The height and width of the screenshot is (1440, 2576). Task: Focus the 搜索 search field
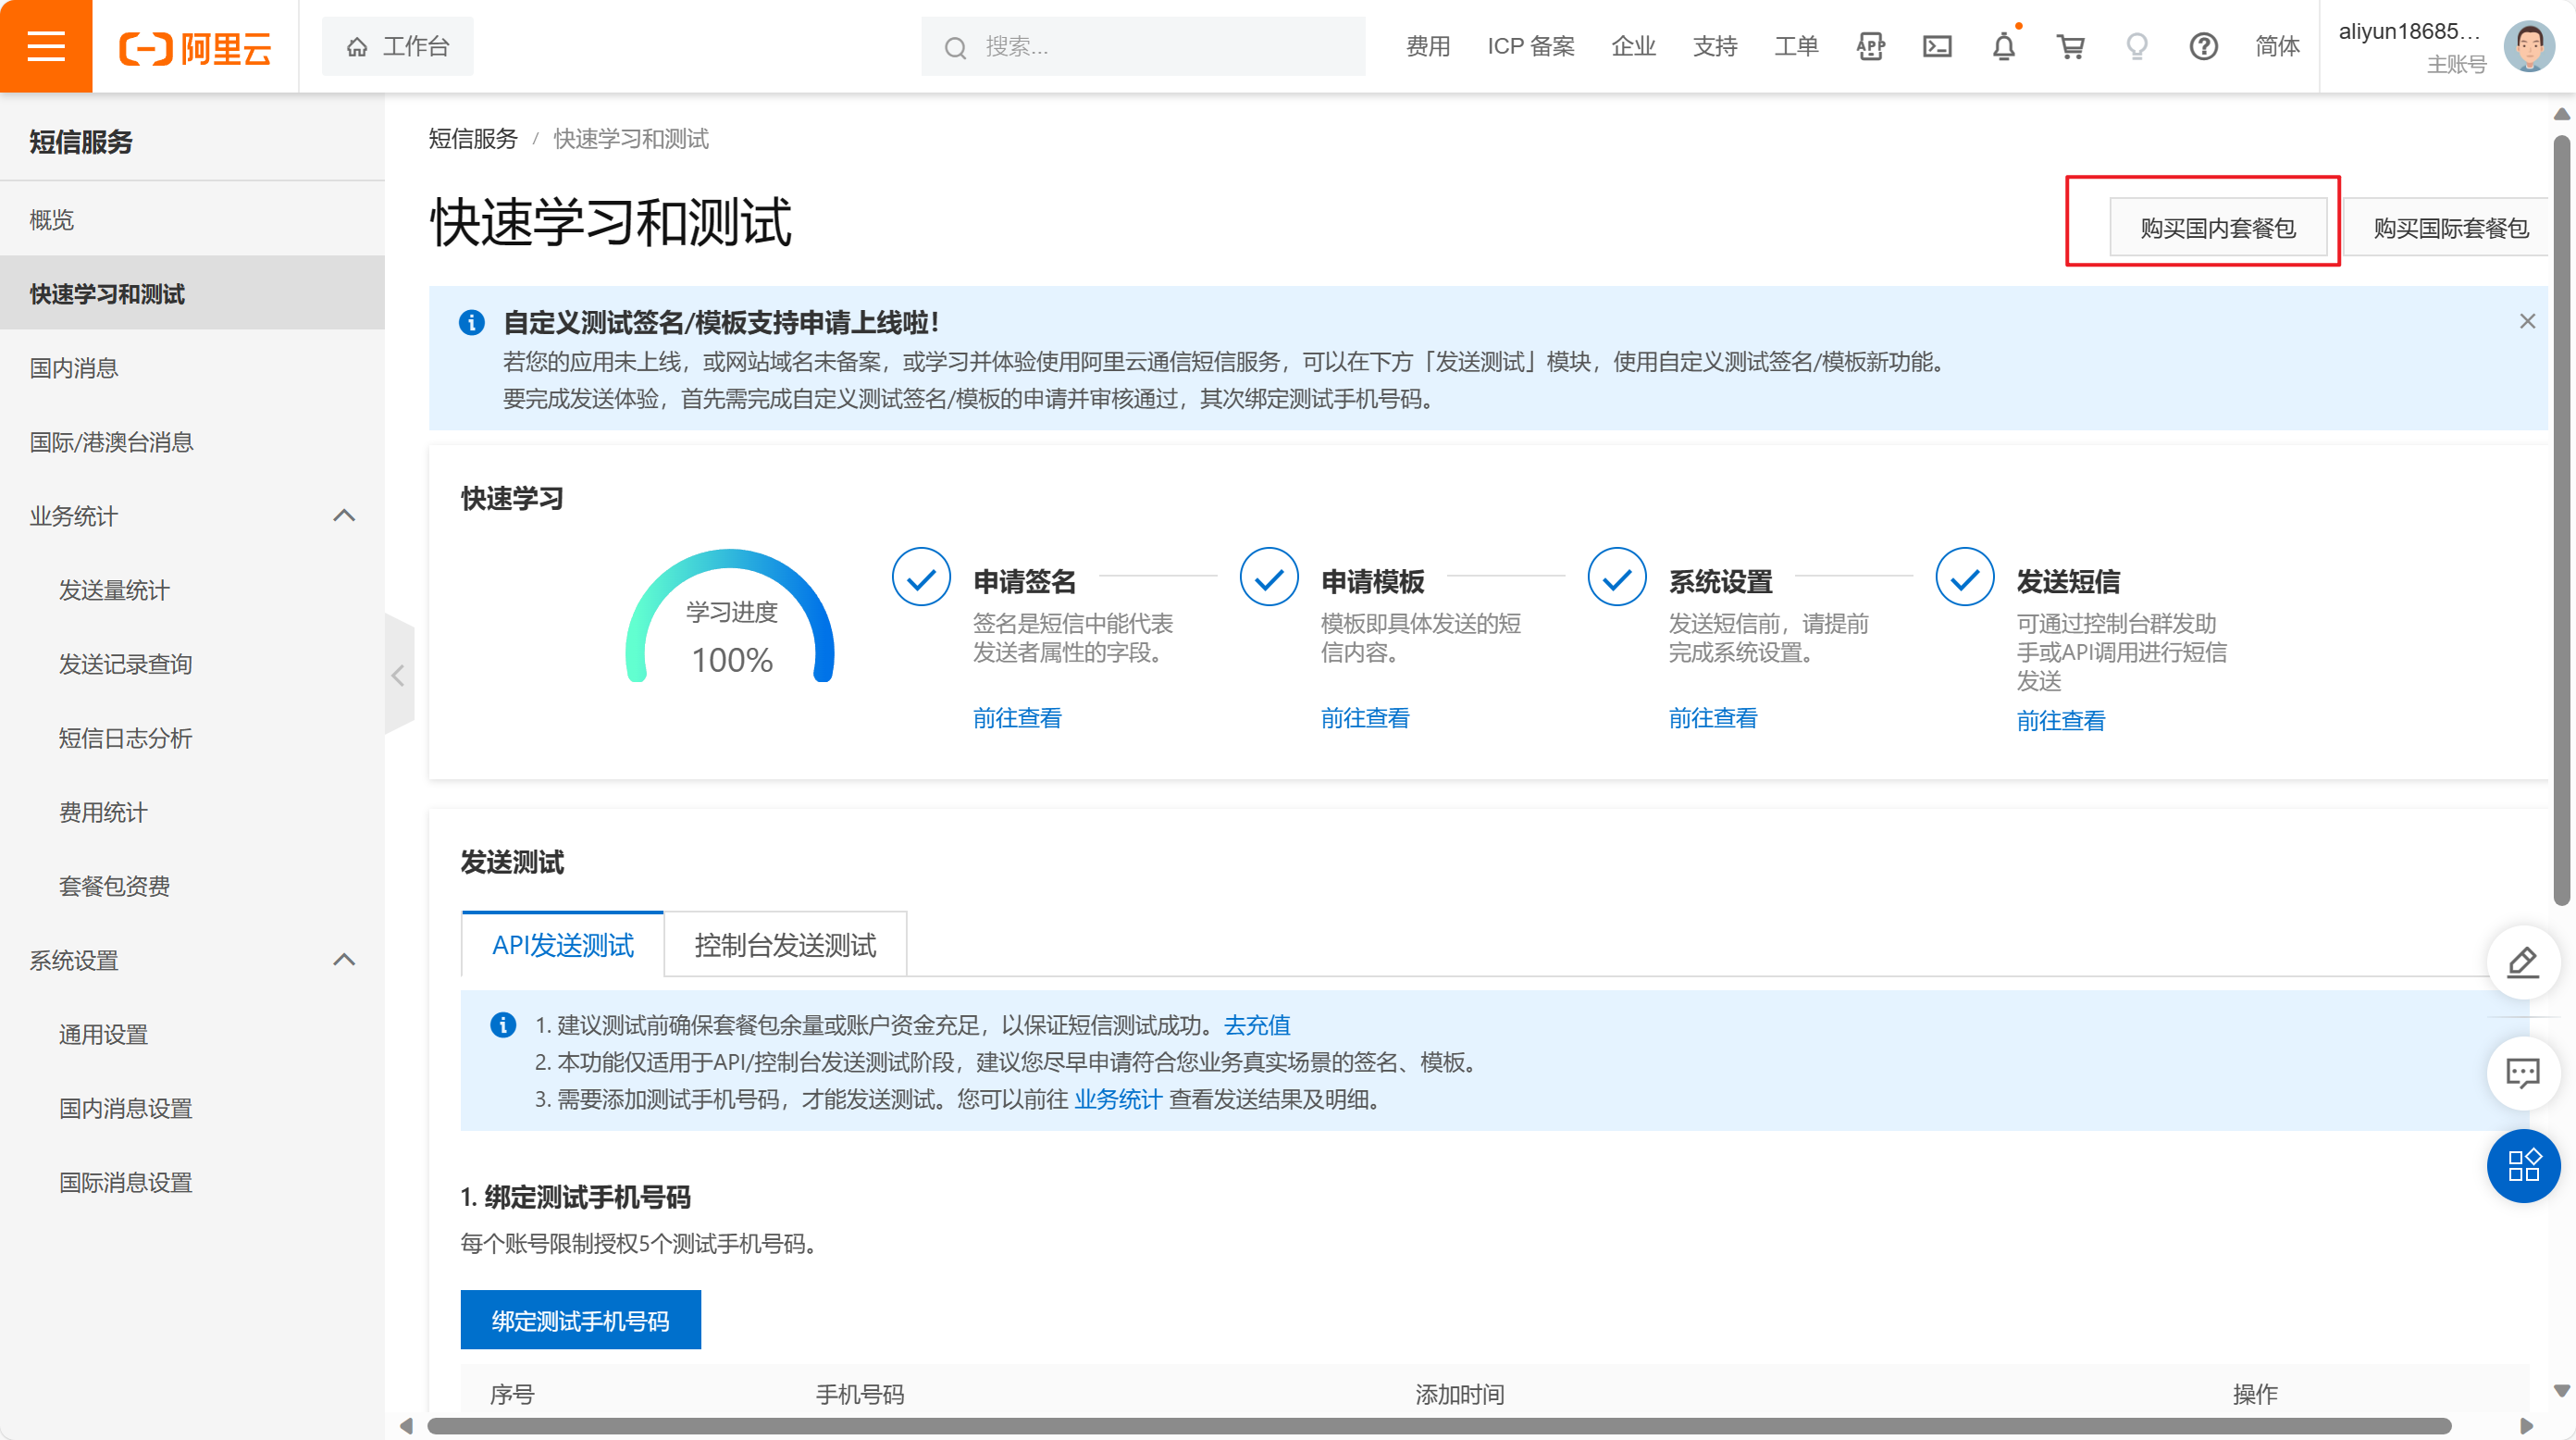(1143, 46)
